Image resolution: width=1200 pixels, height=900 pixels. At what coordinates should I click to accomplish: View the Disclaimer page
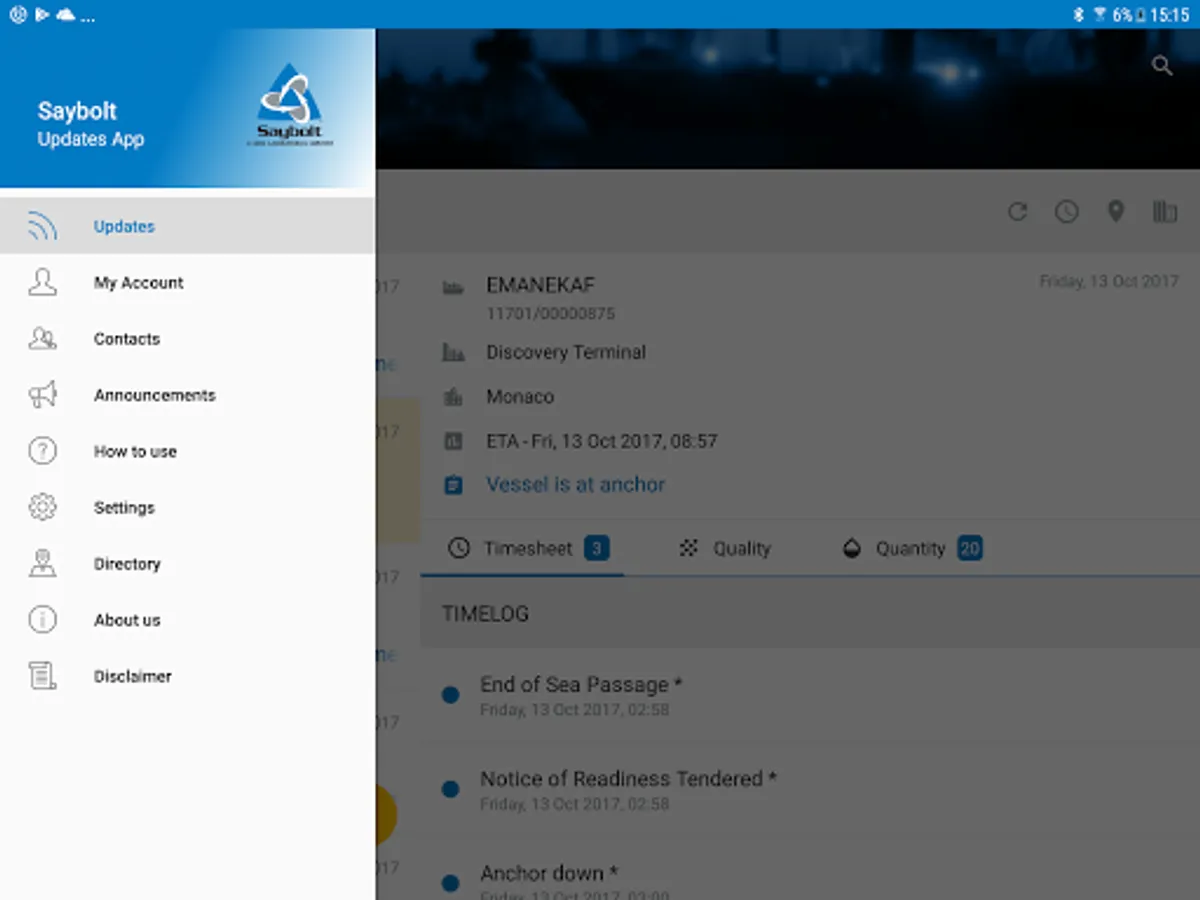(x=187, y=676)
